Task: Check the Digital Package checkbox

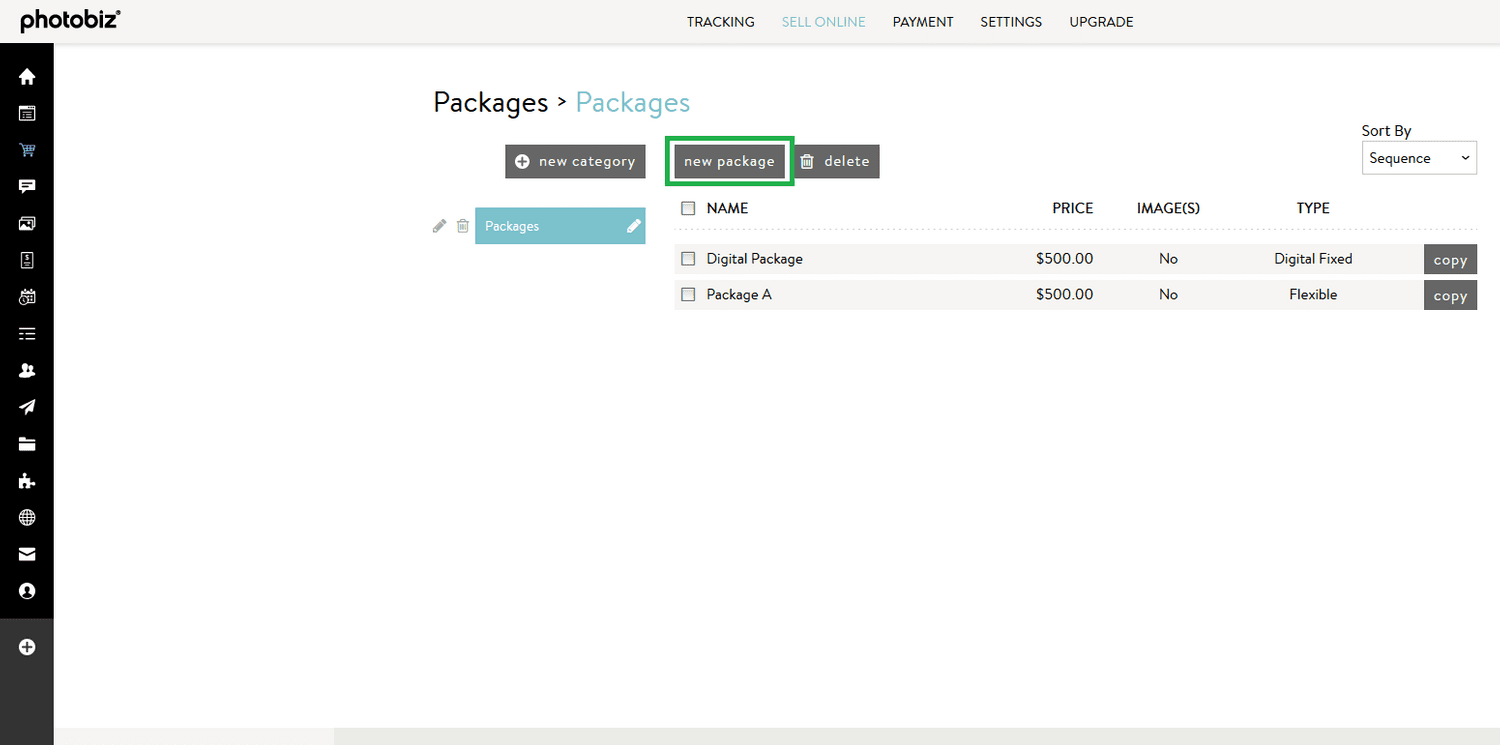Action: 687,258
